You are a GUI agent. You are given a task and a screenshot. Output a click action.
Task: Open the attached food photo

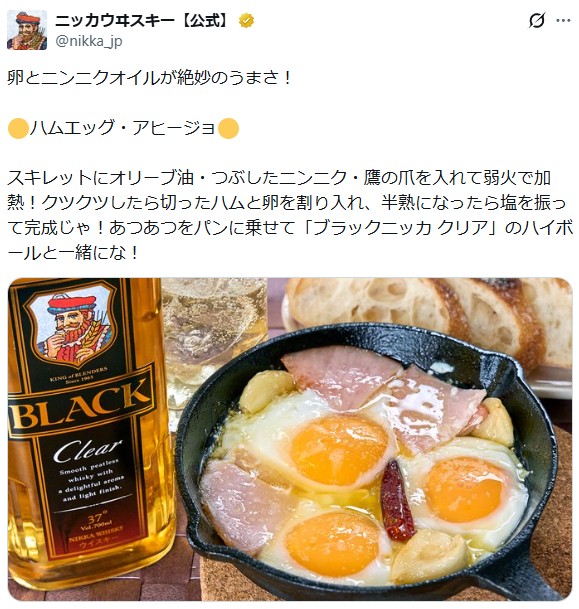[290, 439]
